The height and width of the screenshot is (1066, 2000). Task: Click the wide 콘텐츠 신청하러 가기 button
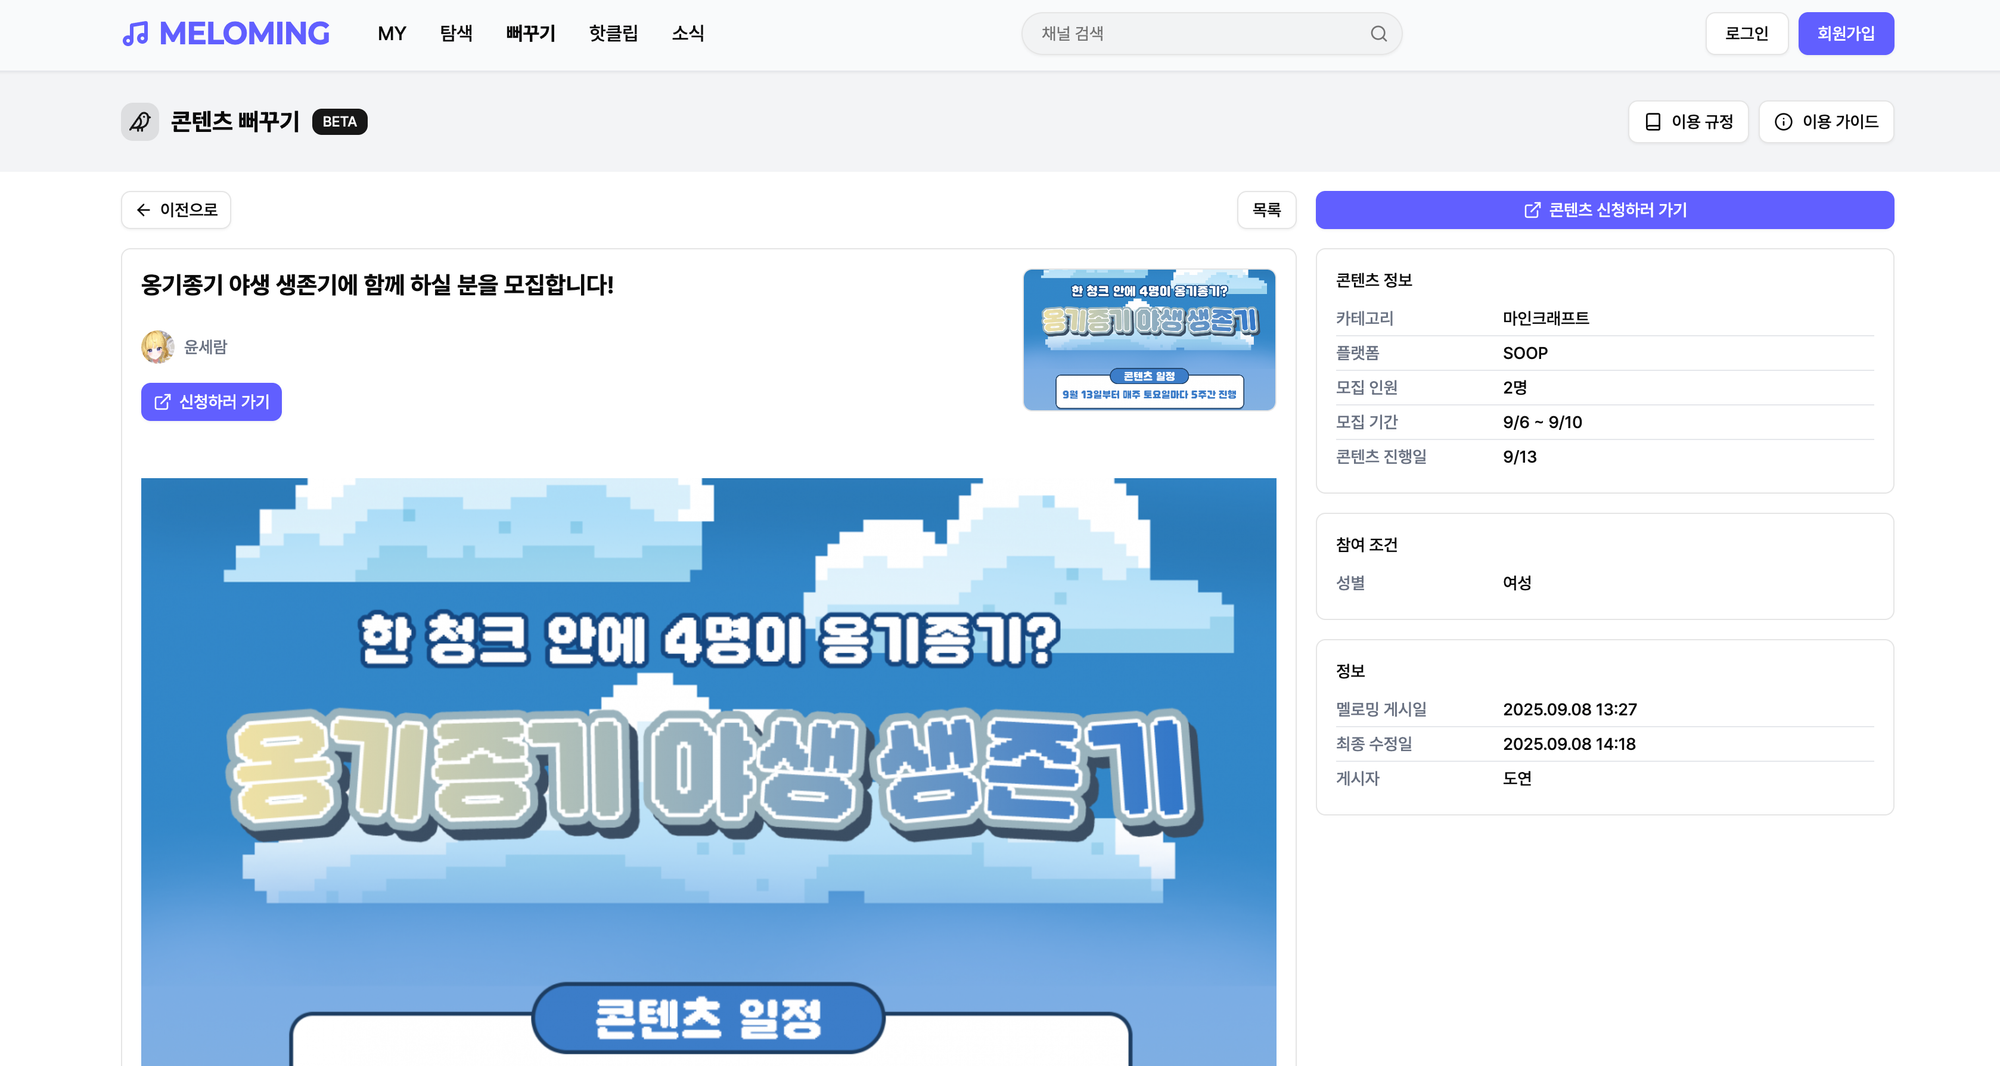(x=1605, y=210)
